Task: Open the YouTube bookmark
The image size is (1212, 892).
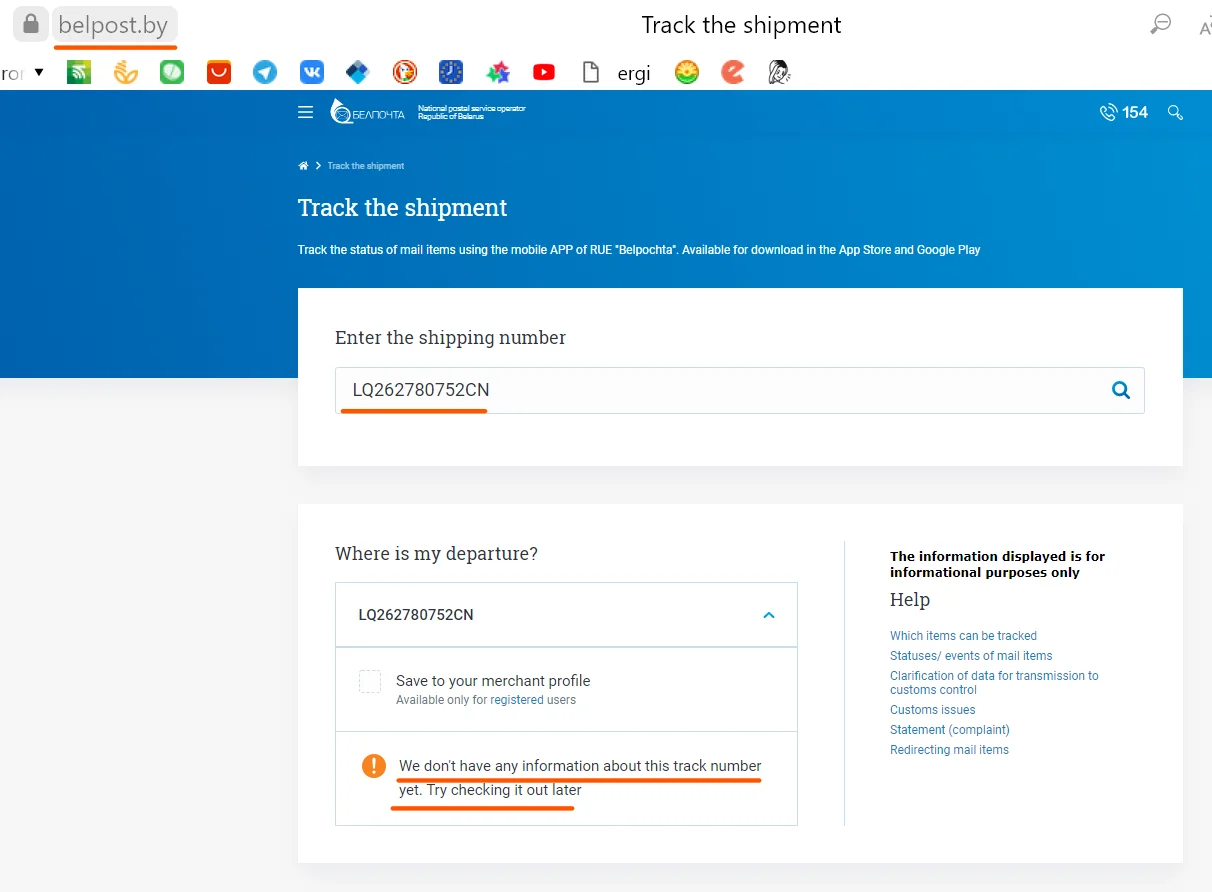Action: (544, 72)
